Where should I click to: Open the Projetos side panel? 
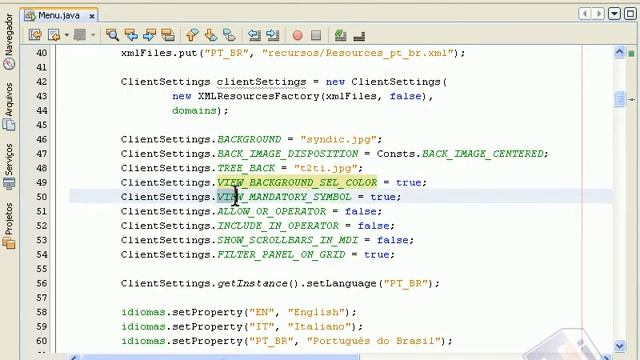click(x=9, y=225)
